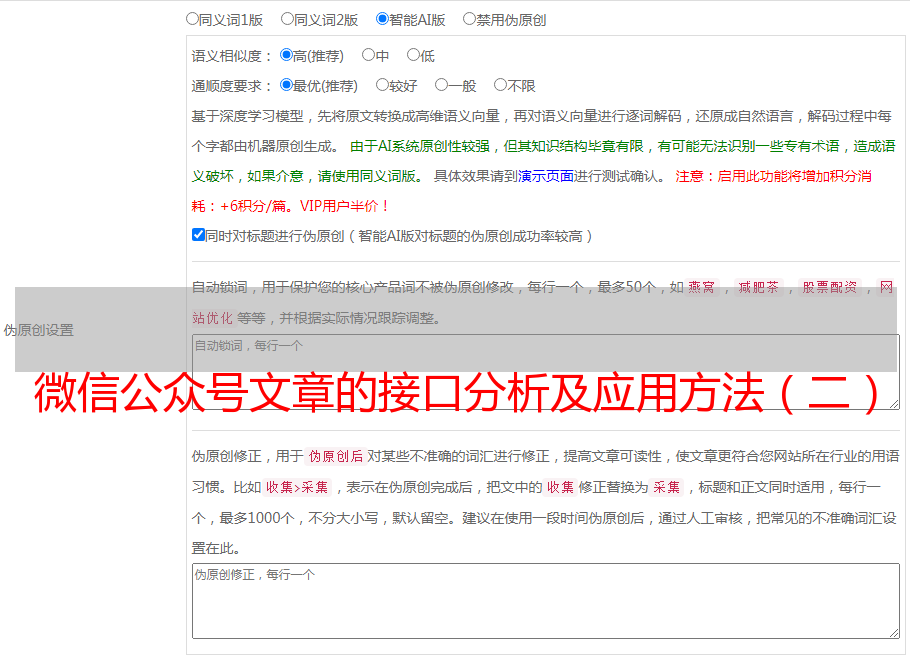911x658 pixels.
Task: Set 语义相似度 to 高(推荐)
Action: pos(286,55)
